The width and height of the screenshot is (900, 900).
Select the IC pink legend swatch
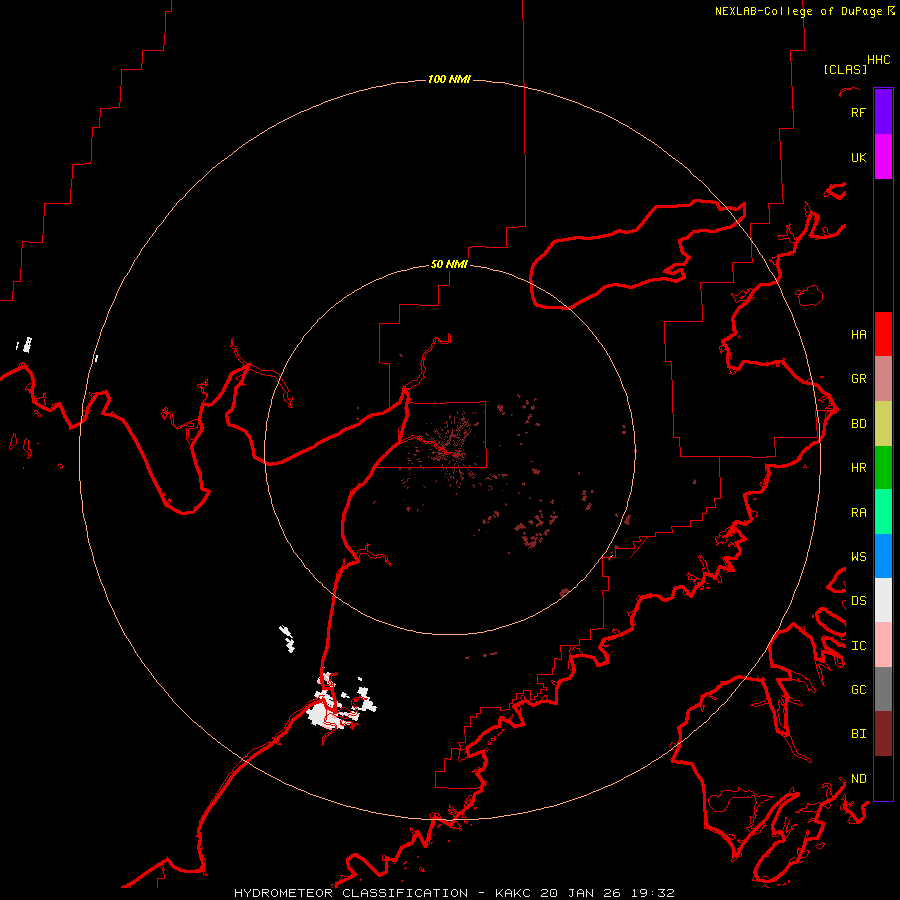(x=883, y=645)
